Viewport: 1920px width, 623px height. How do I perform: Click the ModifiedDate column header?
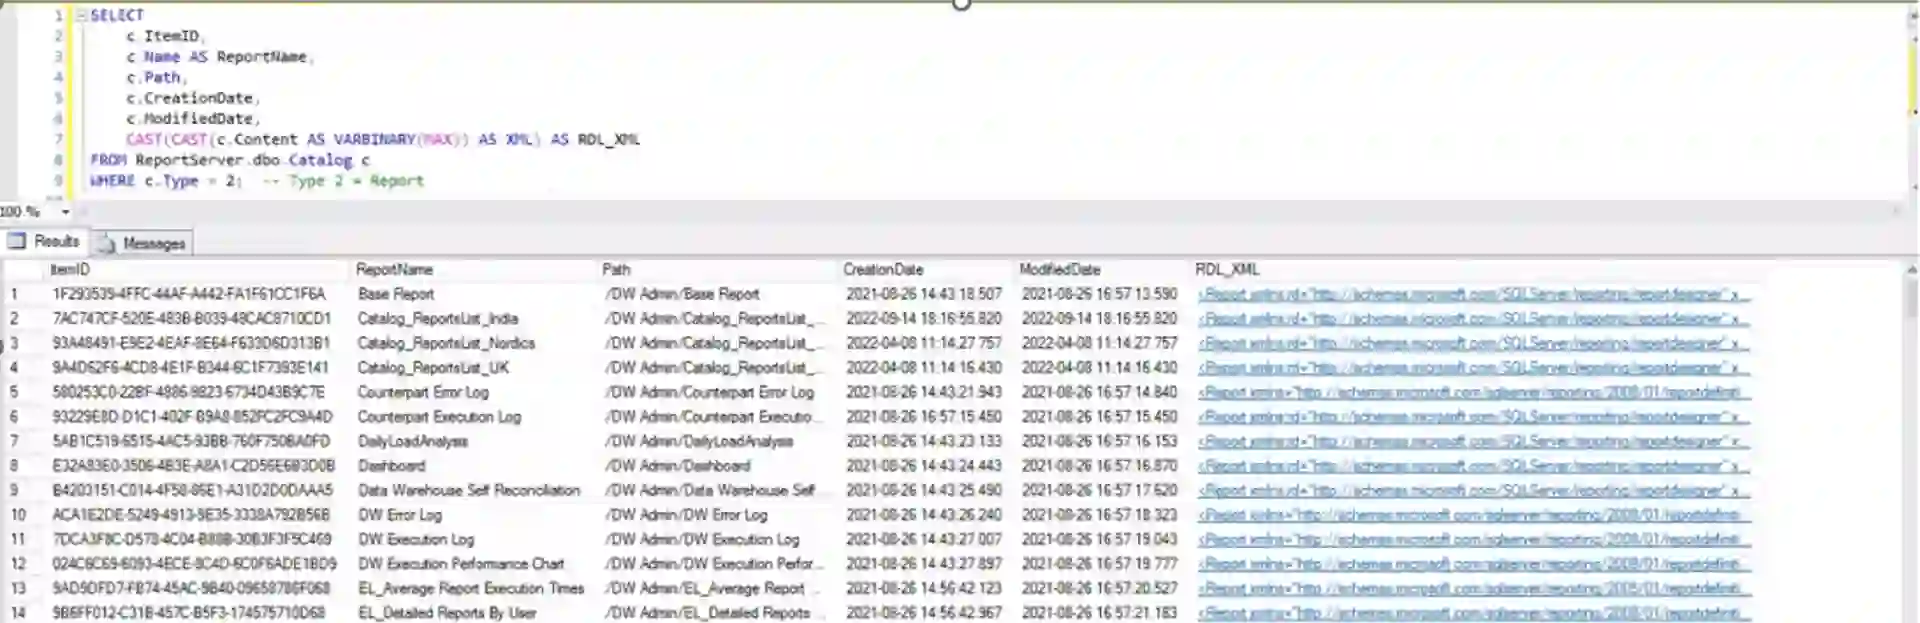click(x=1059, y=270)
